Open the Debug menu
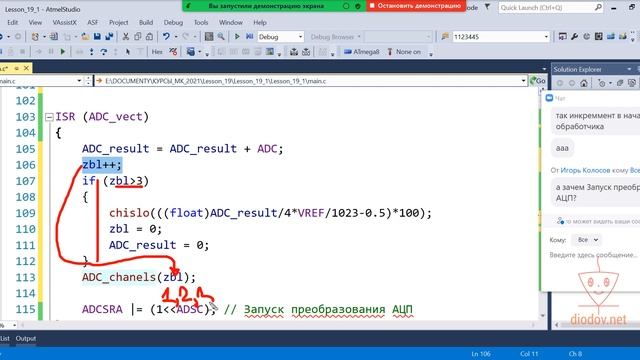The height and width of the screenshot is (360, 640). coord(173,22)
